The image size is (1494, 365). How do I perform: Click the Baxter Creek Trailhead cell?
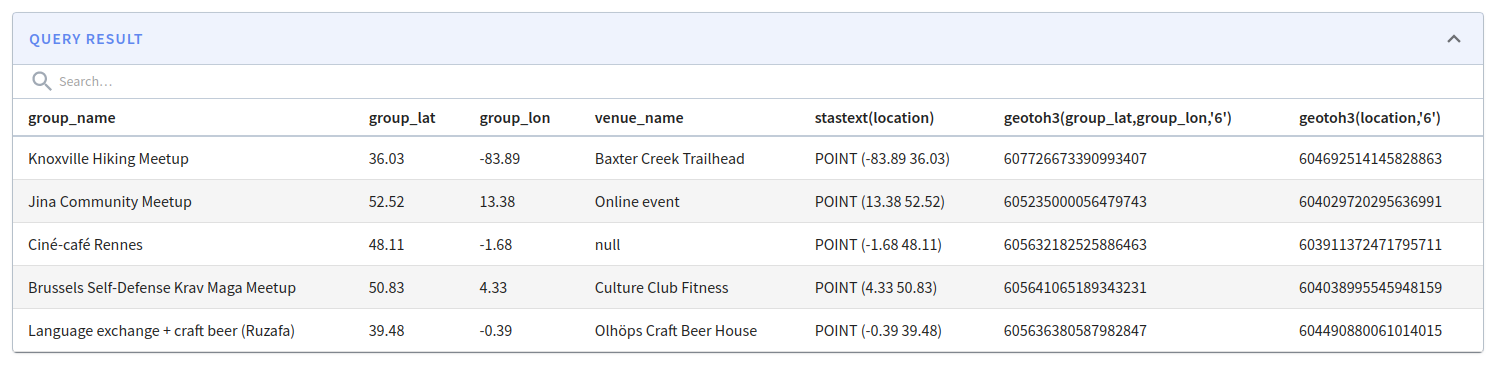669,158
